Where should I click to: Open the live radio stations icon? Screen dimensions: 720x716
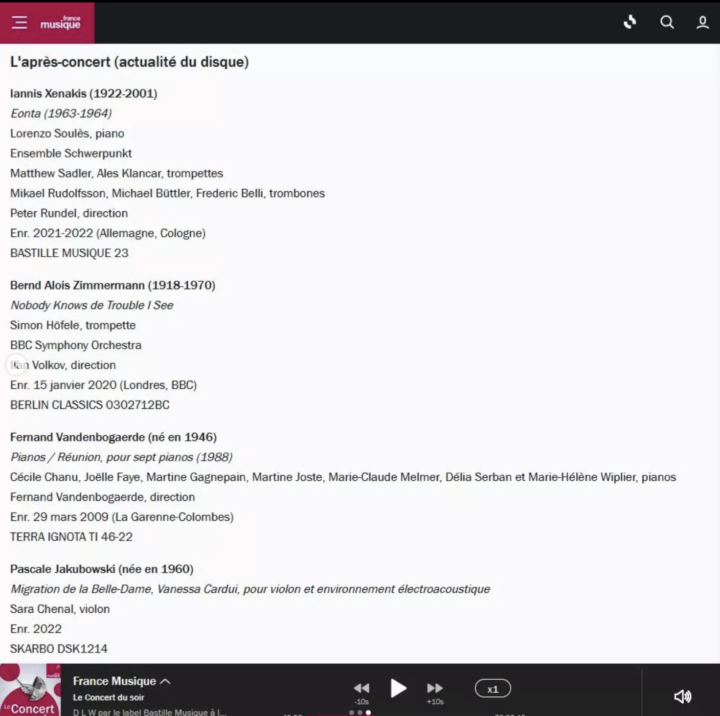coord(630,22)
